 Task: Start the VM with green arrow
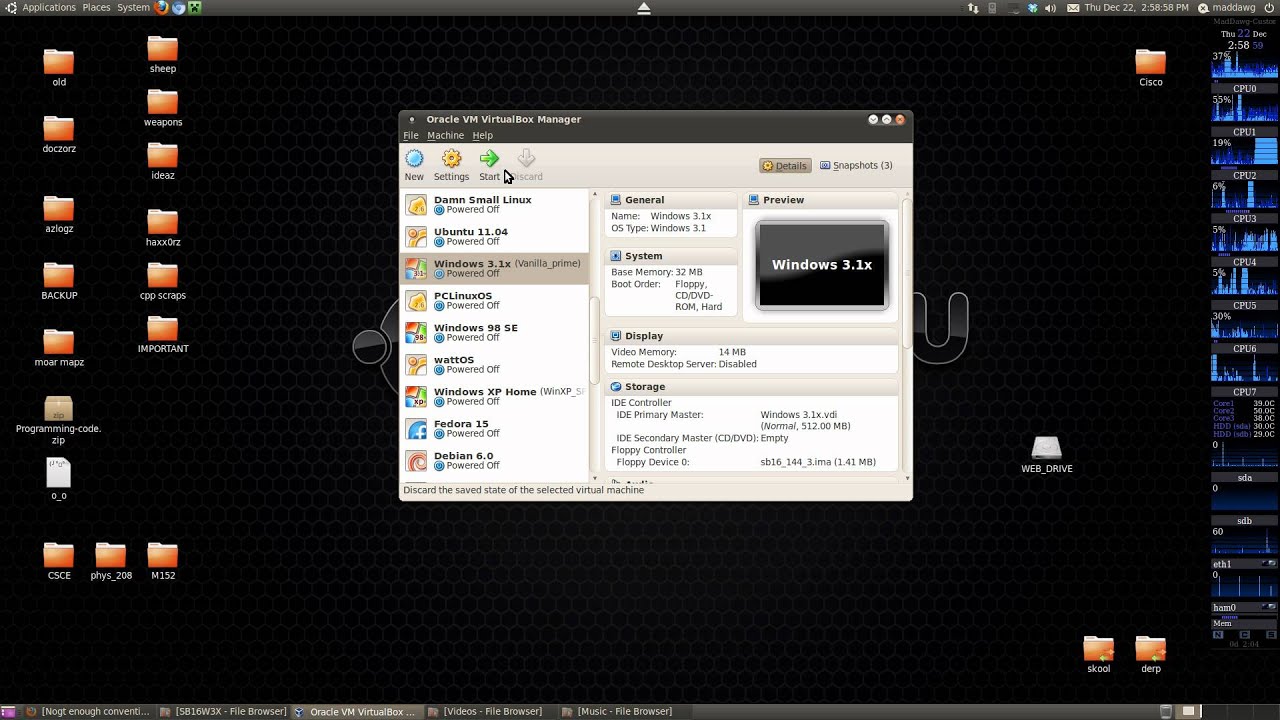(x=489, y=158)
